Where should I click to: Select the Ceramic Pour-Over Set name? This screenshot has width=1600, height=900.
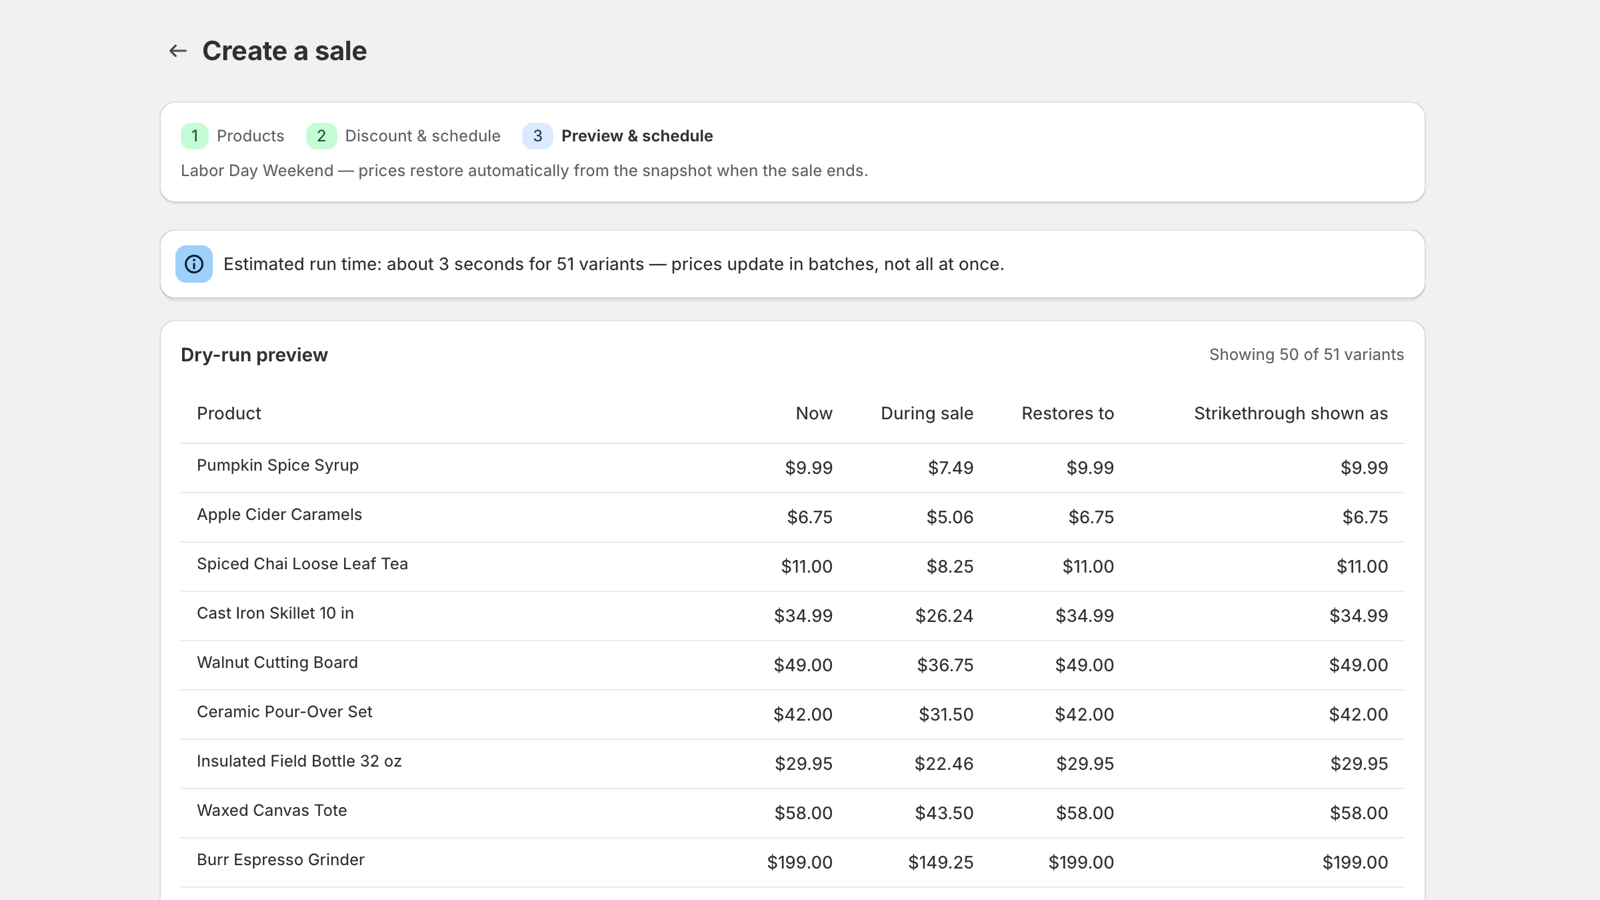(284, 712)
